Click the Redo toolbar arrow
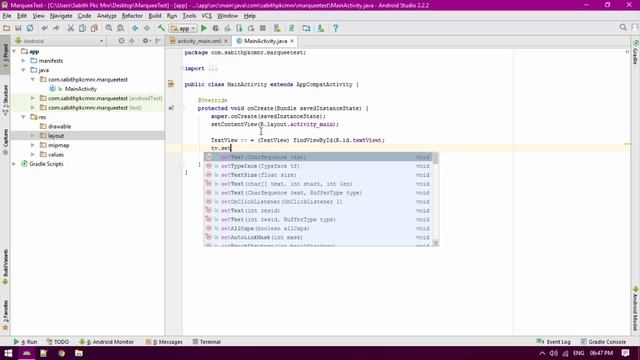Viewport: 640px width, 360px height. [x=56, y=28]
